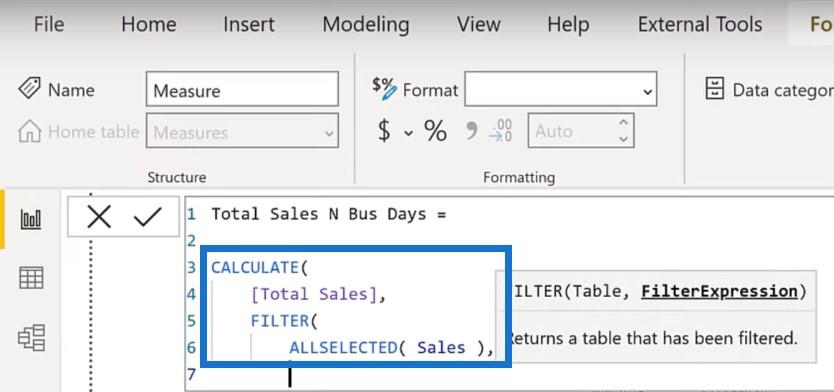Open the Format dropdown list
Viewport: 834px width, 392px height.
(561, 89)
